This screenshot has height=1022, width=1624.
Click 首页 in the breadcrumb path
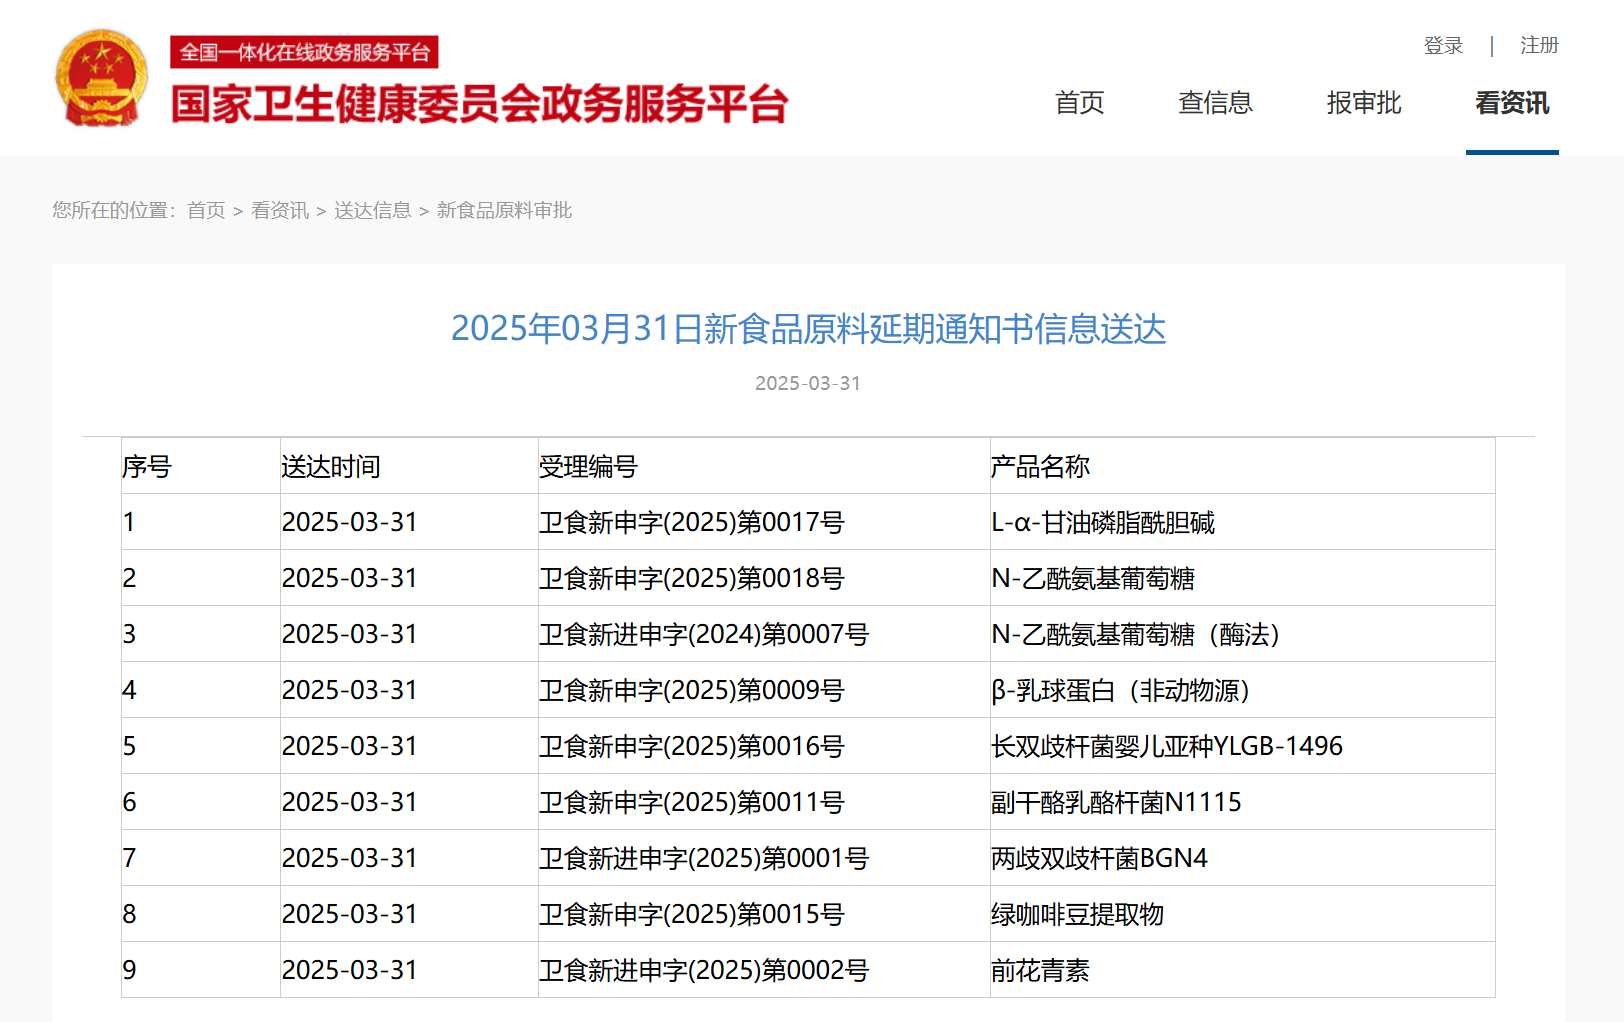[206, 210]
